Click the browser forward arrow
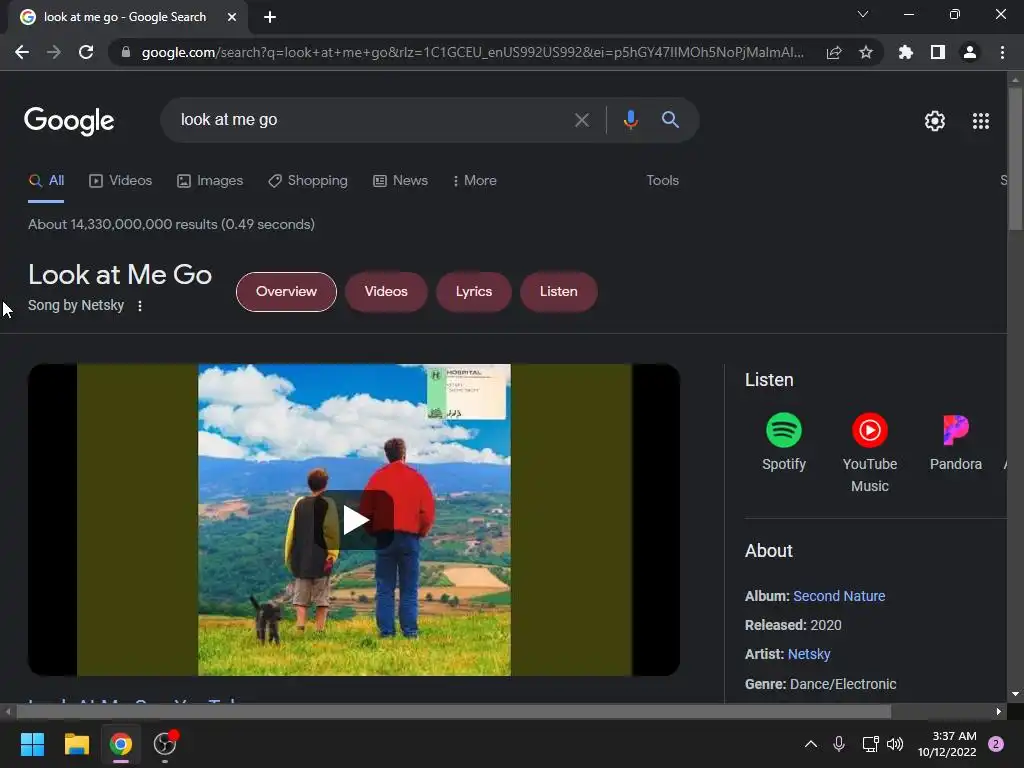The width and height of the screenshot is (1024, 768). pos(54,52)
